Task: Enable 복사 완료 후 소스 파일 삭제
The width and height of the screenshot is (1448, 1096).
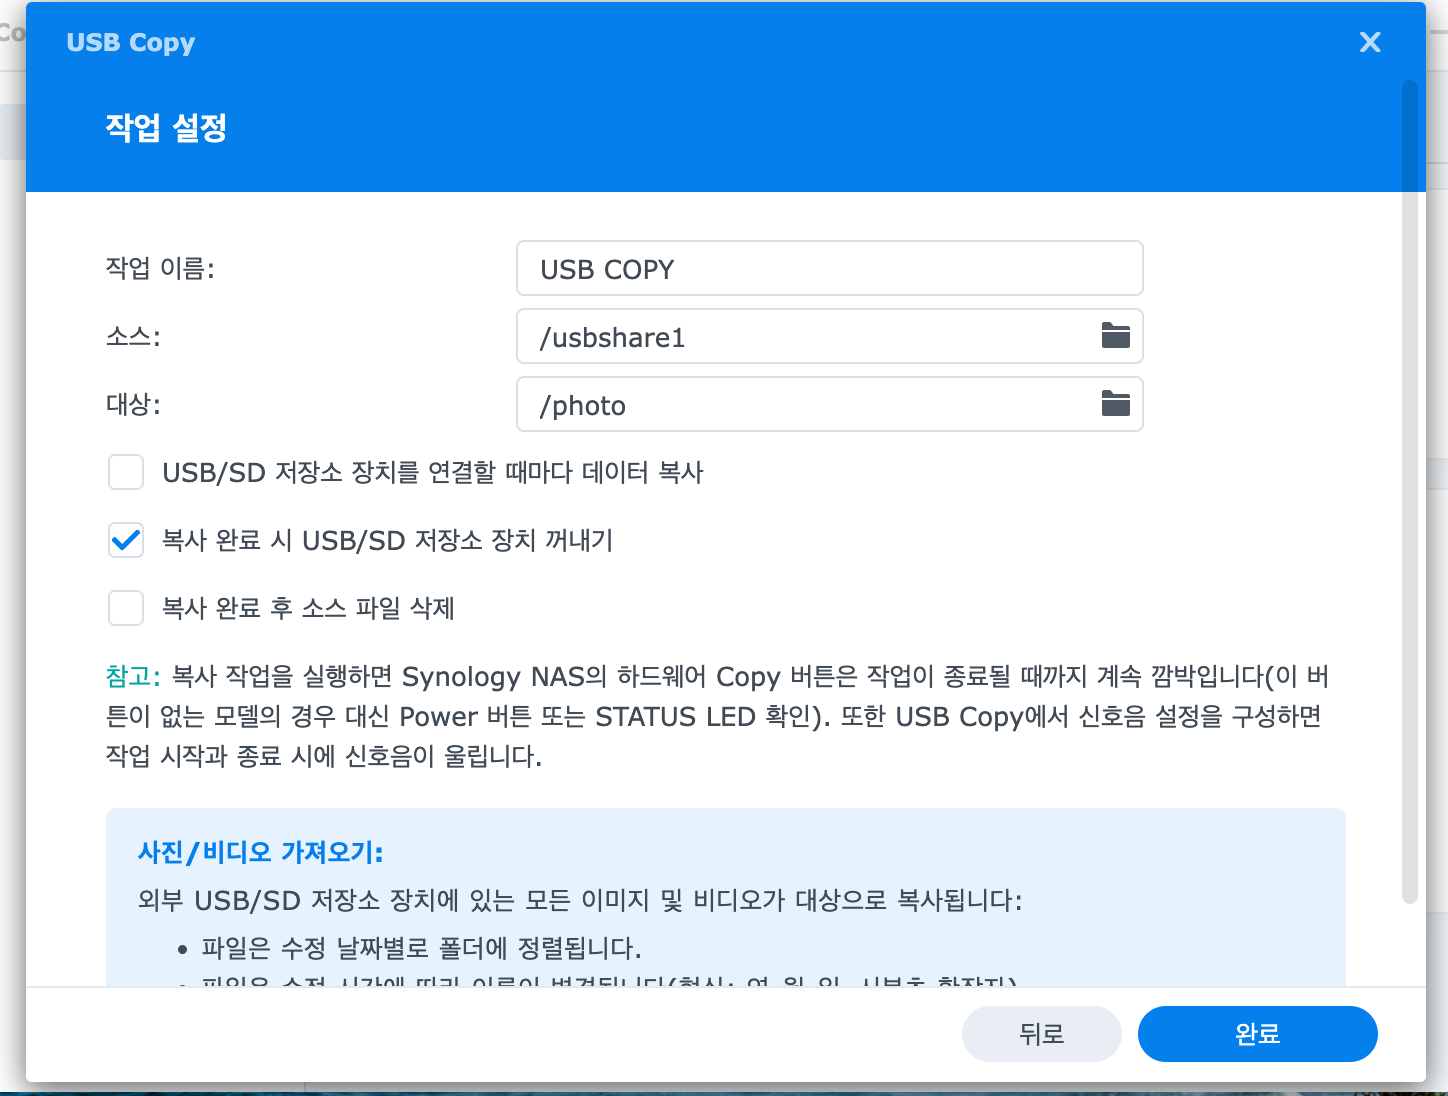Action: 126,608
